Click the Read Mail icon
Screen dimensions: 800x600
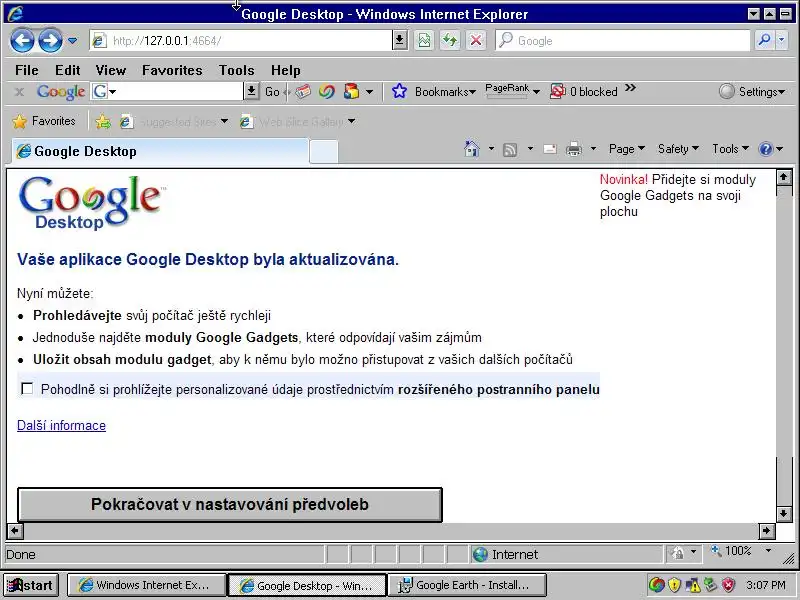click(x=550, y=149)
